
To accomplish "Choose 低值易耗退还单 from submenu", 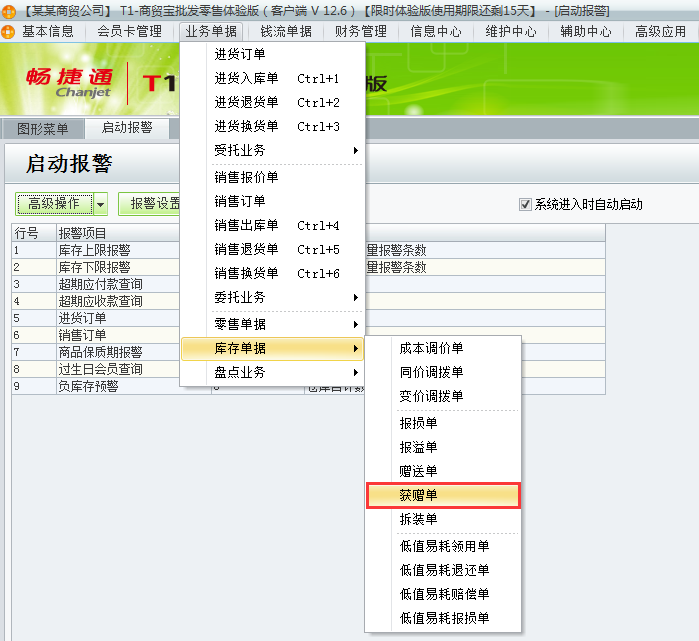I will [443, 570].
